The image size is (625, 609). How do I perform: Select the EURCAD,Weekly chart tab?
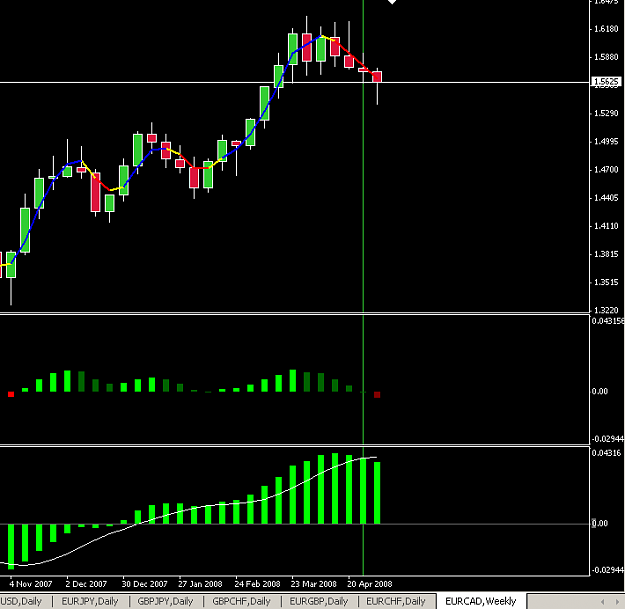click(480, 601)
